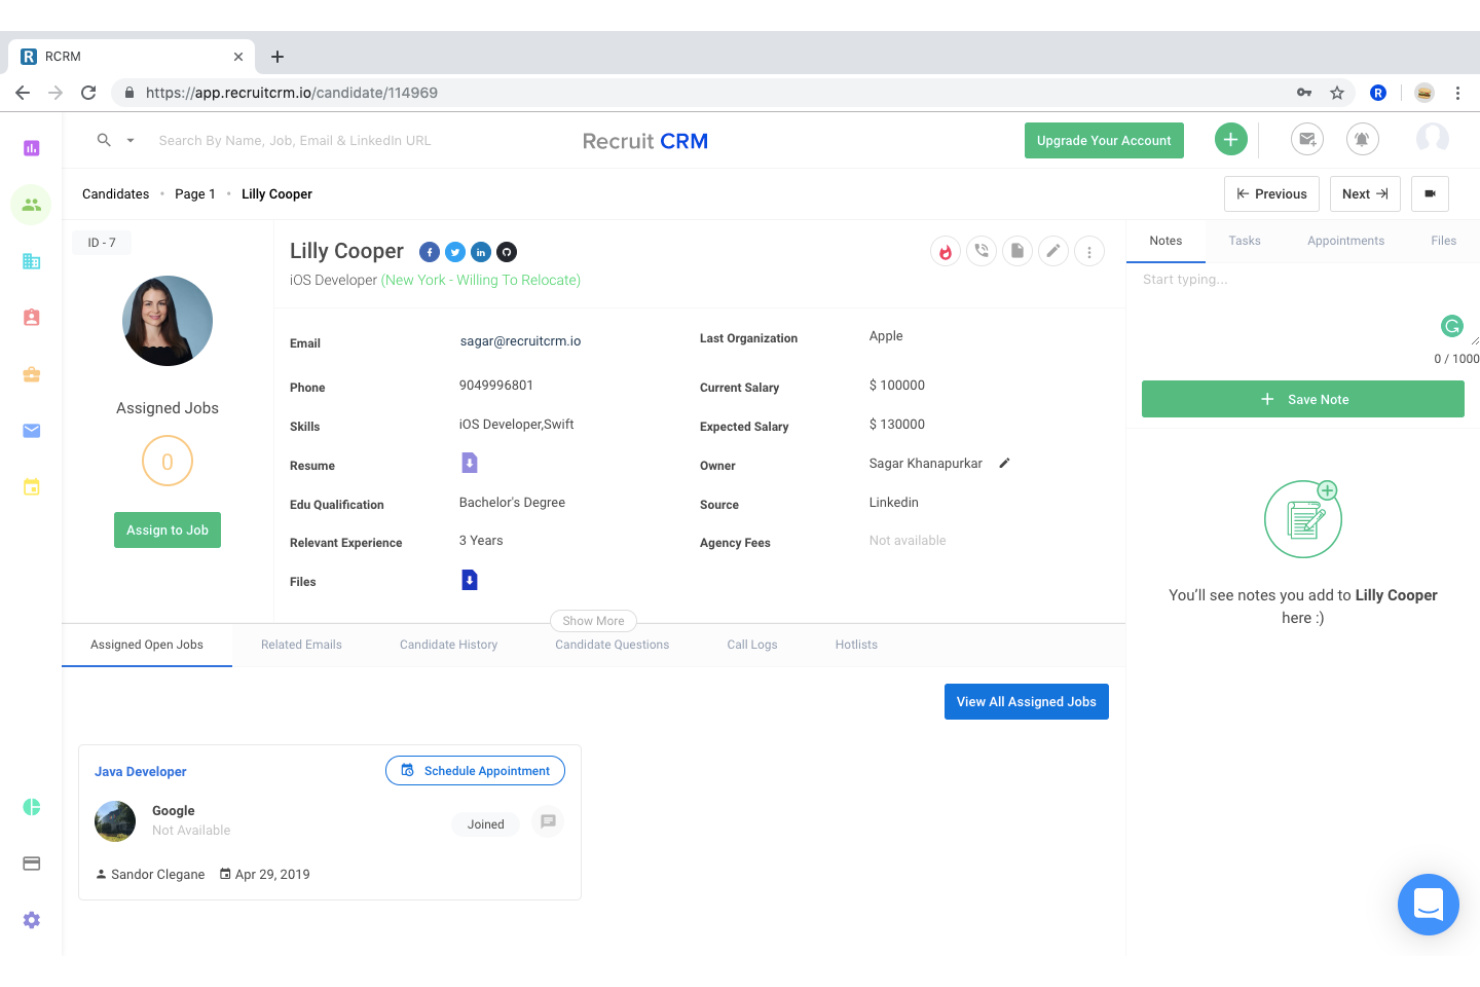
Task: Open the user profile avatar menu
Action: (x=1432, y=138)
